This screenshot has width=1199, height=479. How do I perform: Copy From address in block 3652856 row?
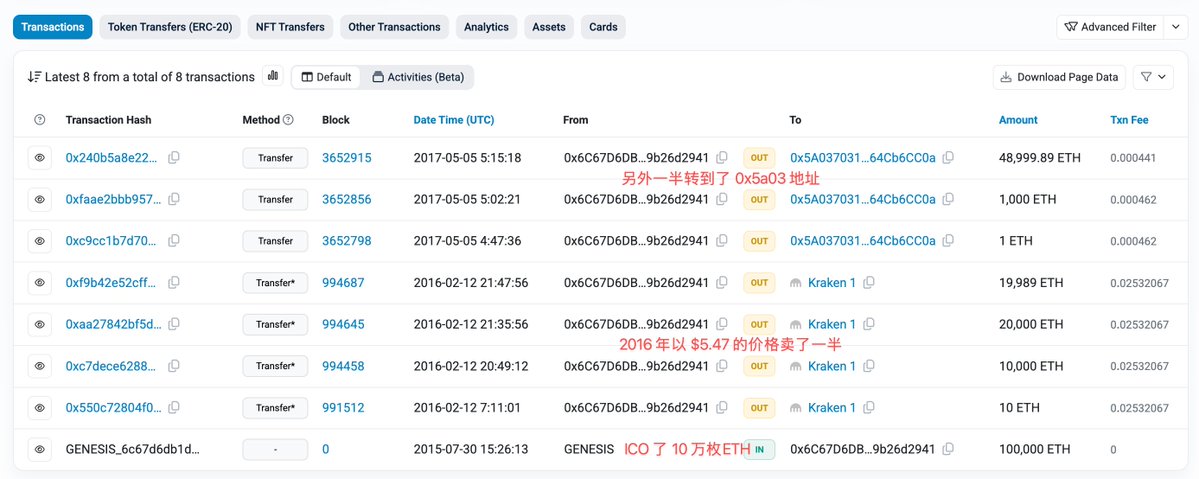coord(721,199)
